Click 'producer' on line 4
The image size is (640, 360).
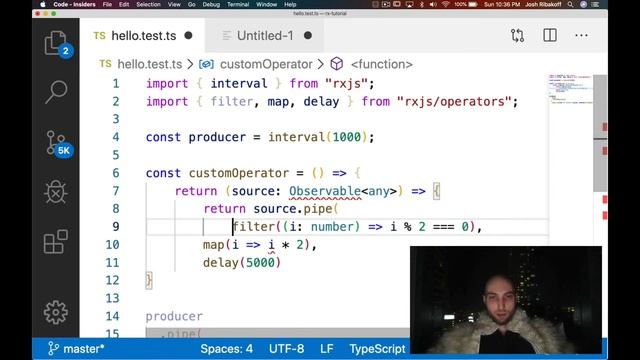[x=217, y=137]
